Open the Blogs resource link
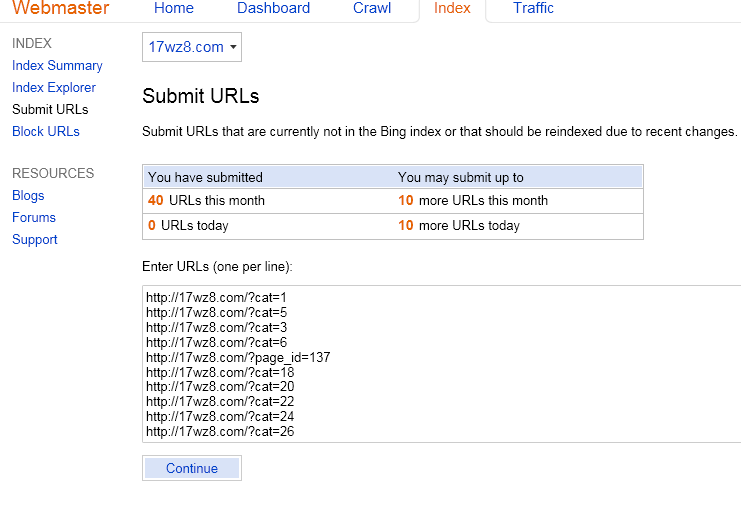 click(x=28, y=196)
